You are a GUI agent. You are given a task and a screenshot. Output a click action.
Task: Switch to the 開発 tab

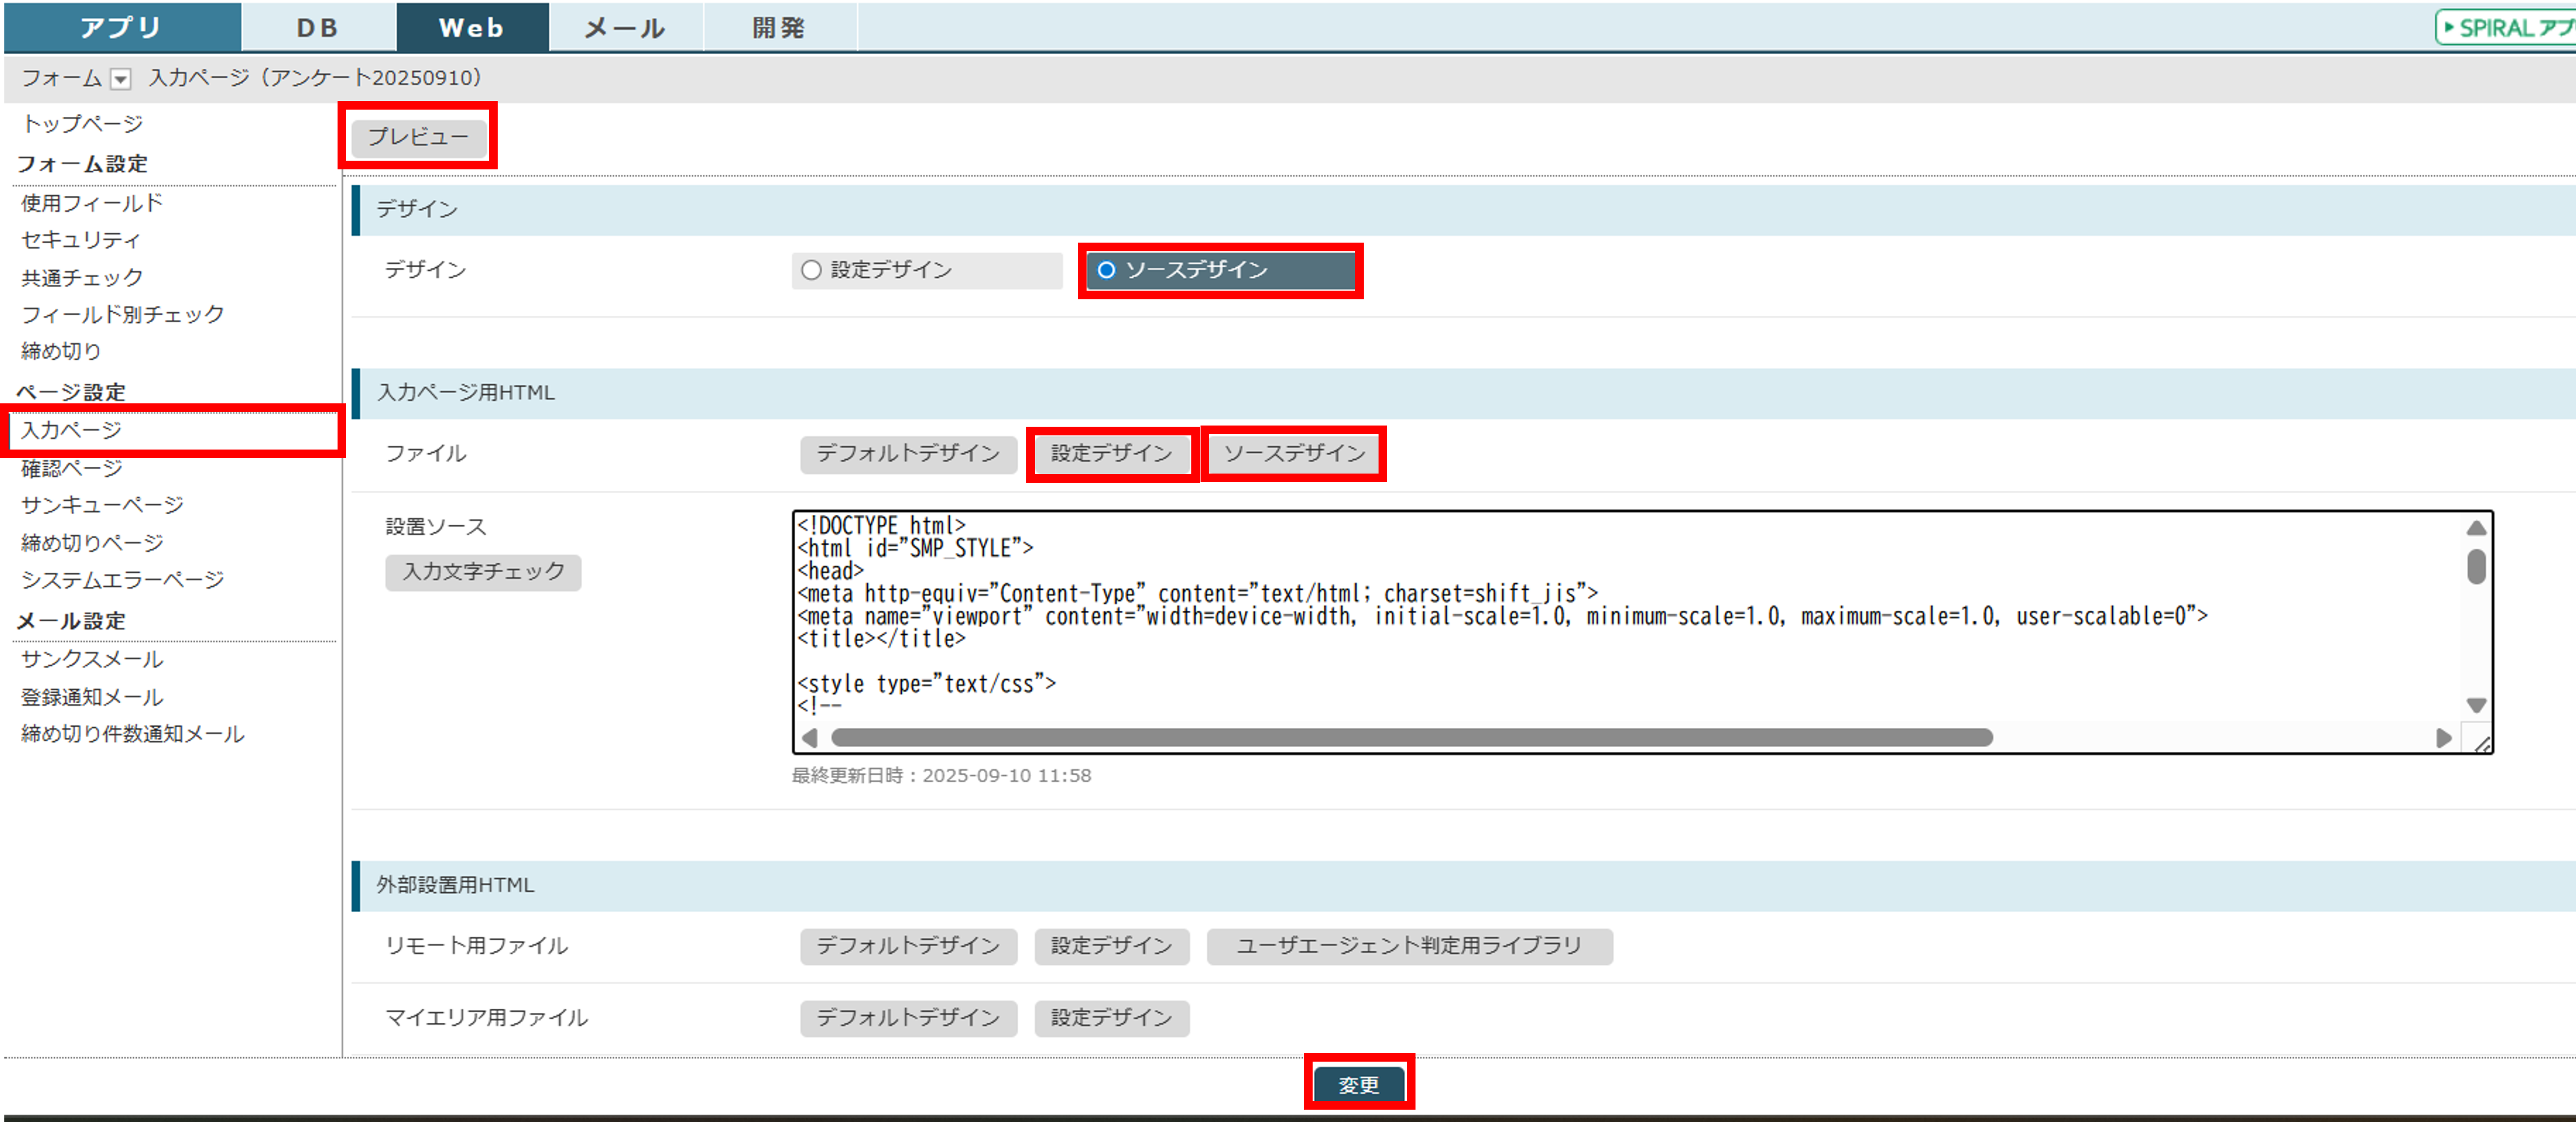pos(779,27)
